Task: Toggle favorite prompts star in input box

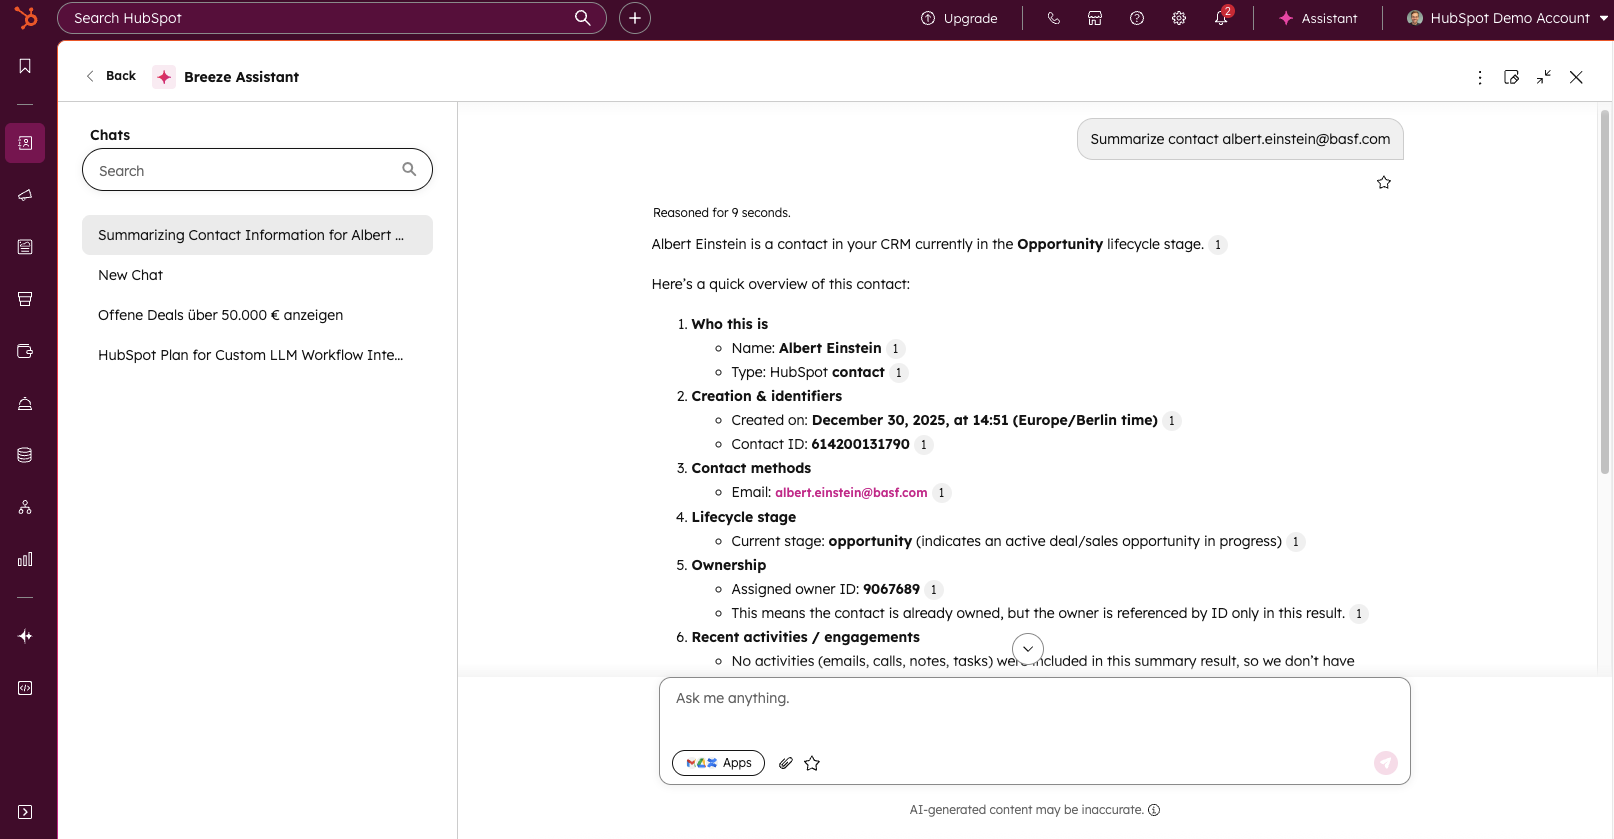Action: coord(812,763)
